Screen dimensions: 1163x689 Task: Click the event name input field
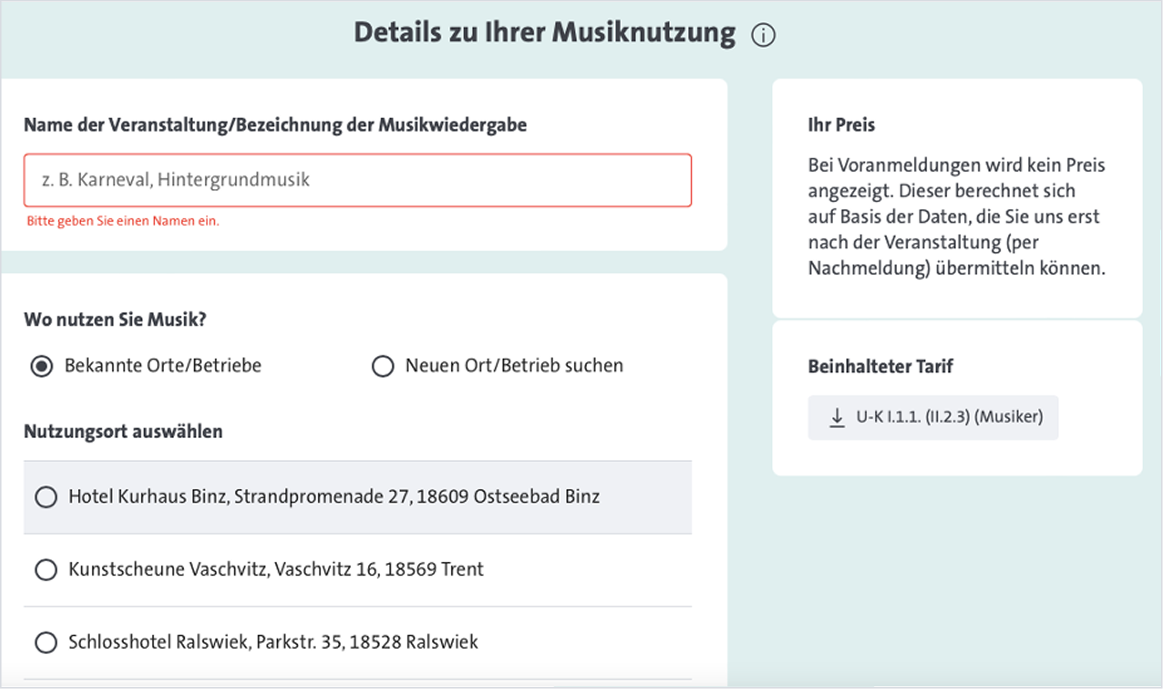[x=357, y=180]
